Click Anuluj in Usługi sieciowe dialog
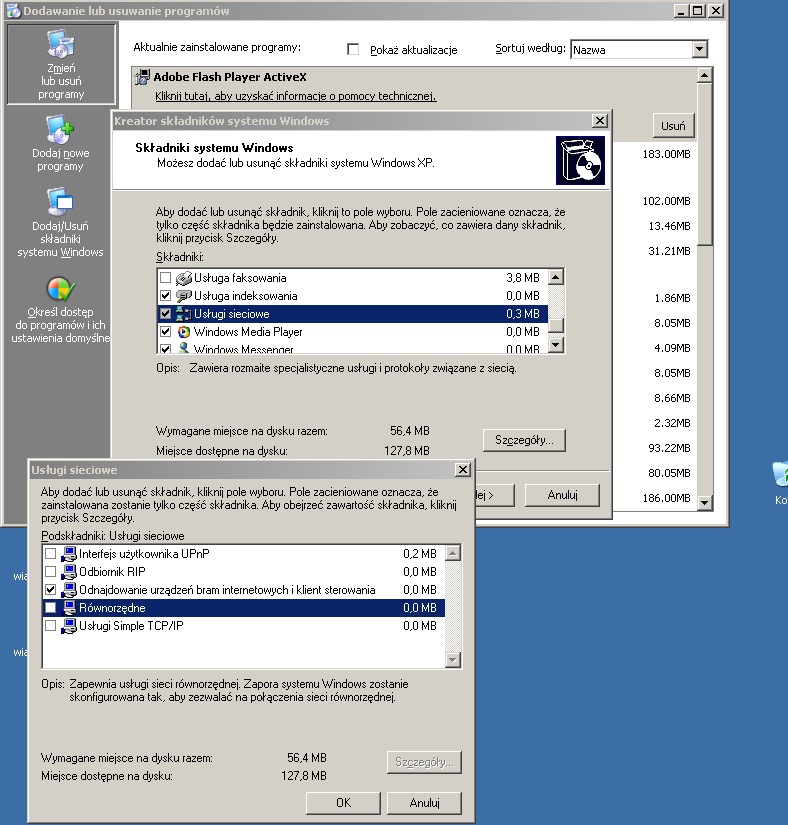This screenshot has width=788, height=825. (424, 803)
